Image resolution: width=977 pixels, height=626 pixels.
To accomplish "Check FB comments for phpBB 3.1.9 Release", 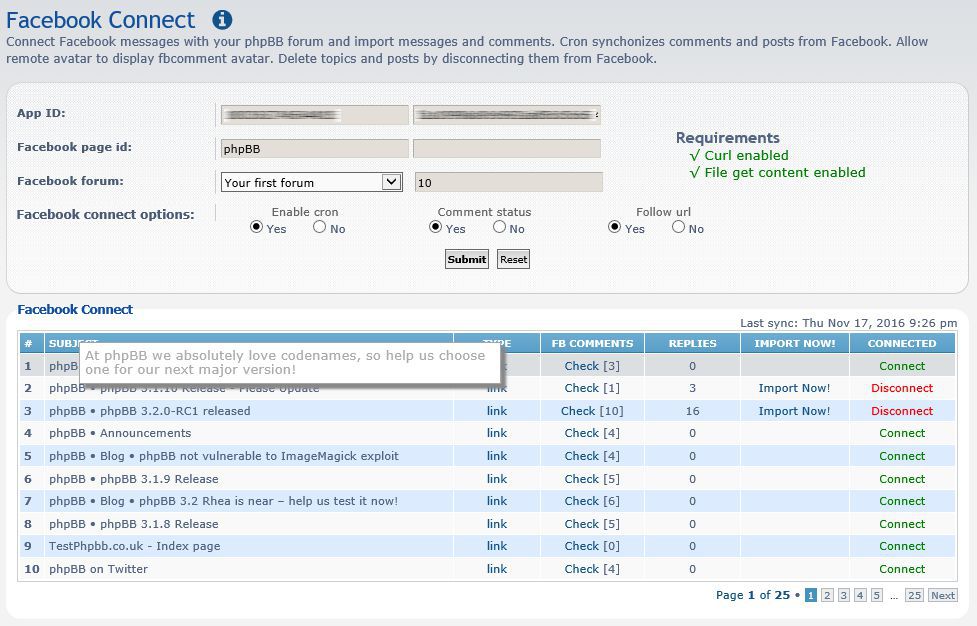I will point(591,479).
